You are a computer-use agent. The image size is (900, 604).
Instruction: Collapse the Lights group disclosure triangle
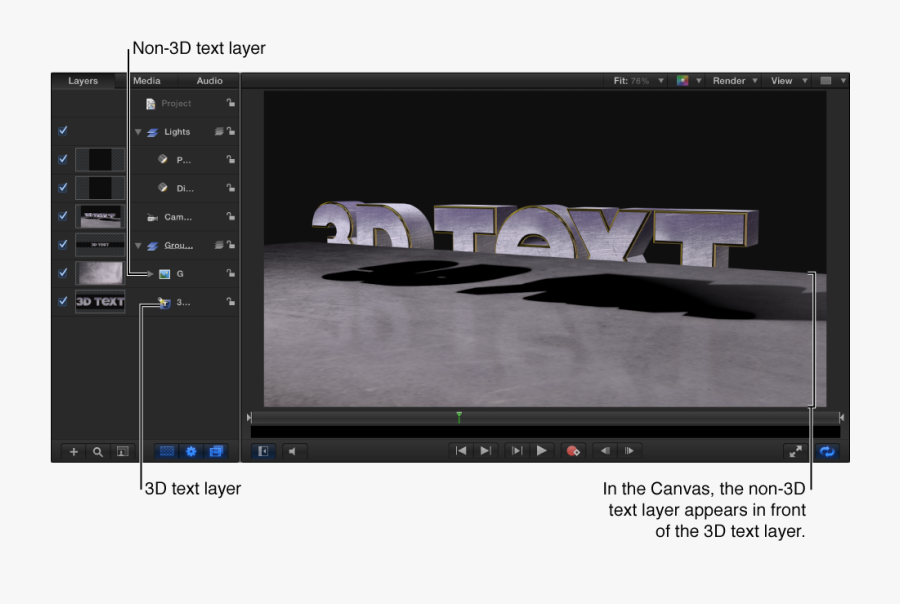click(138, 131)
